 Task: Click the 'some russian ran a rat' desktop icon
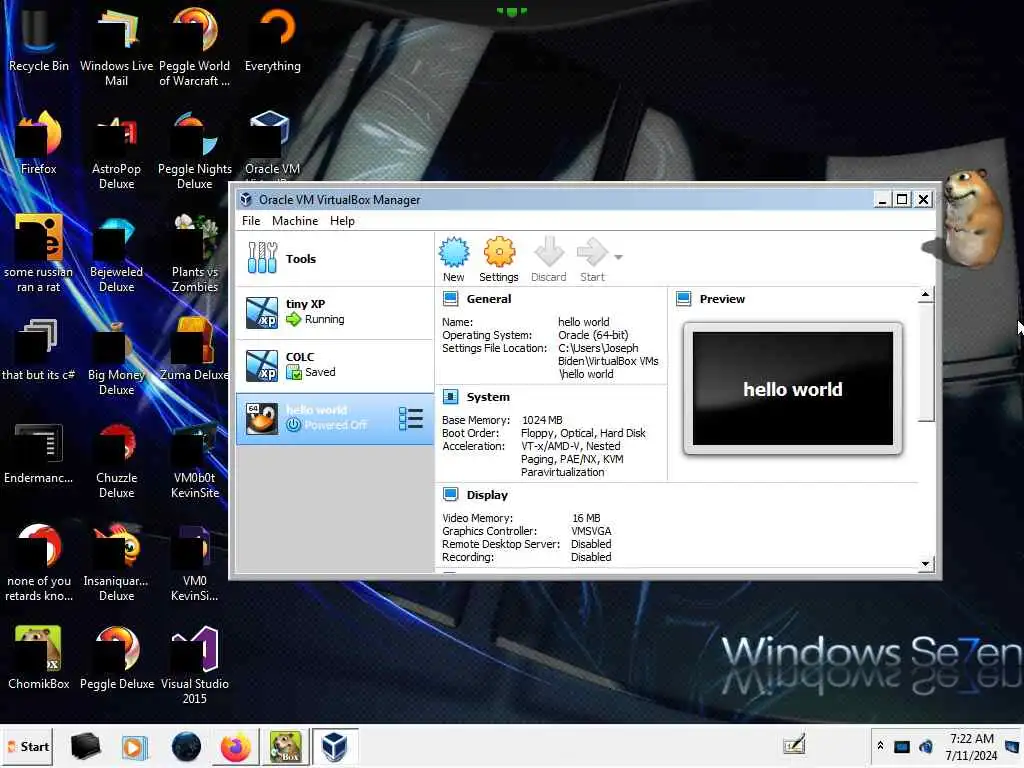coord(39,253)
